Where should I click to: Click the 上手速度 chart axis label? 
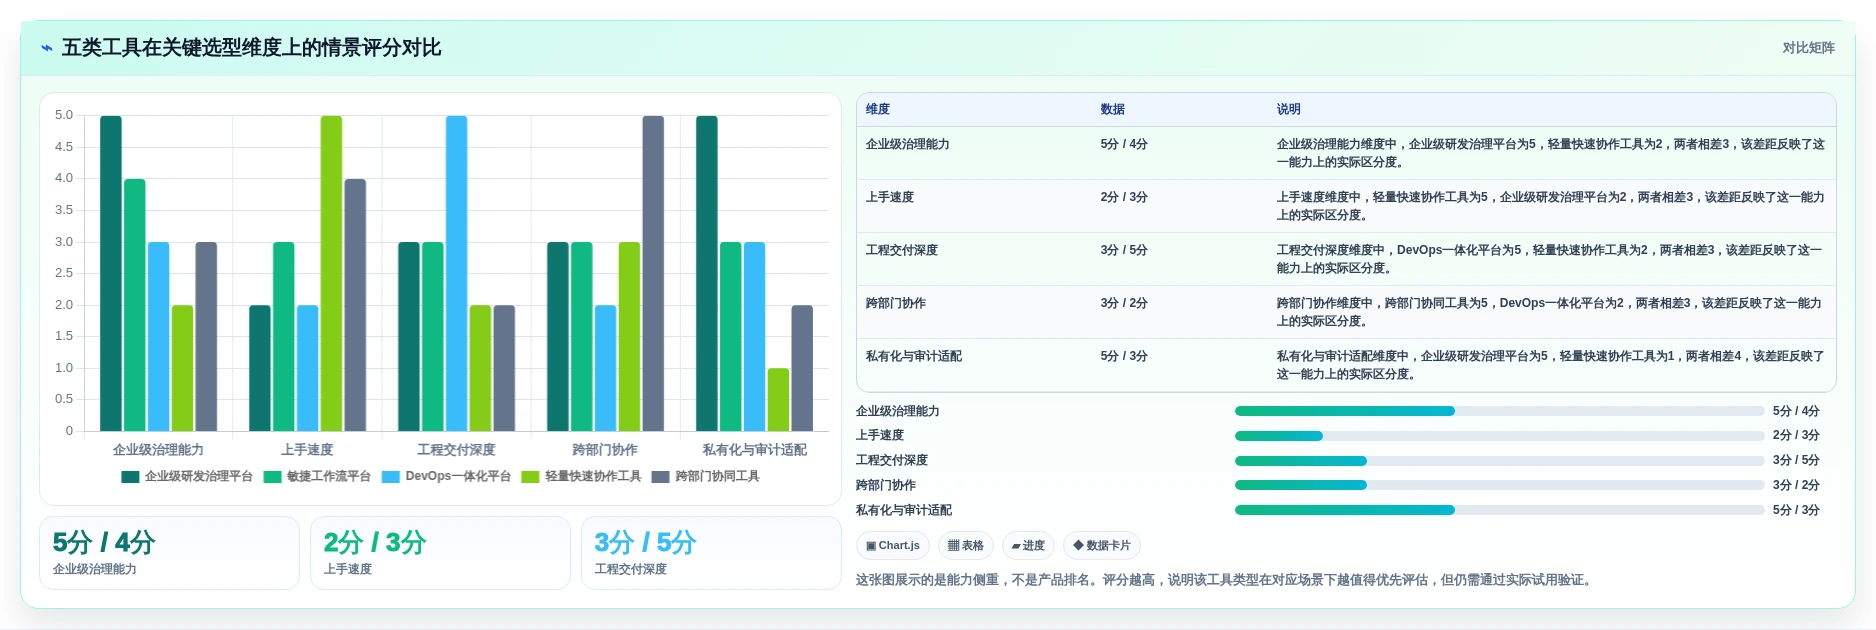pos(307,450)
